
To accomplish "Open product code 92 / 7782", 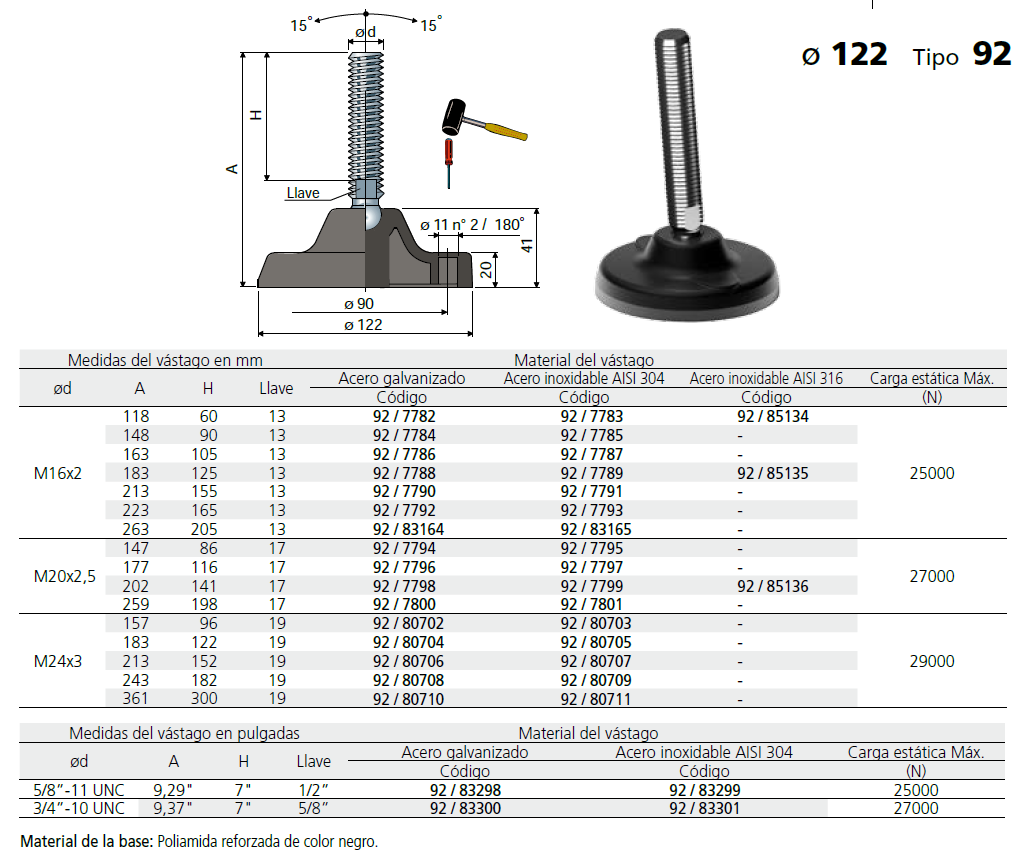I will 404,417.
